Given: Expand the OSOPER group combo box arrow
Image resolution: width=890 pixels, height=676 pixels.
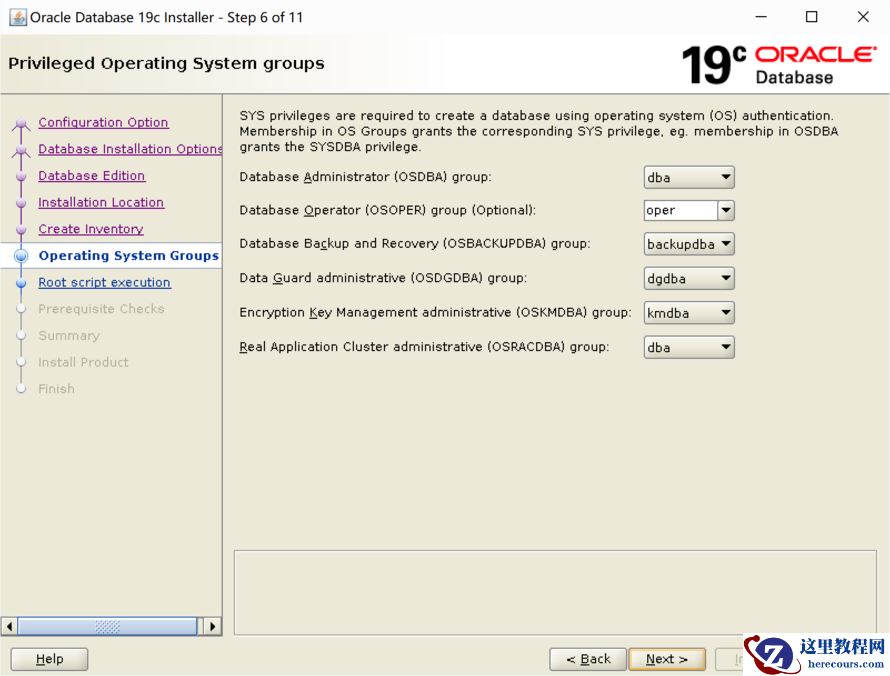Looking at the screenshot, I should coord(726,211).
